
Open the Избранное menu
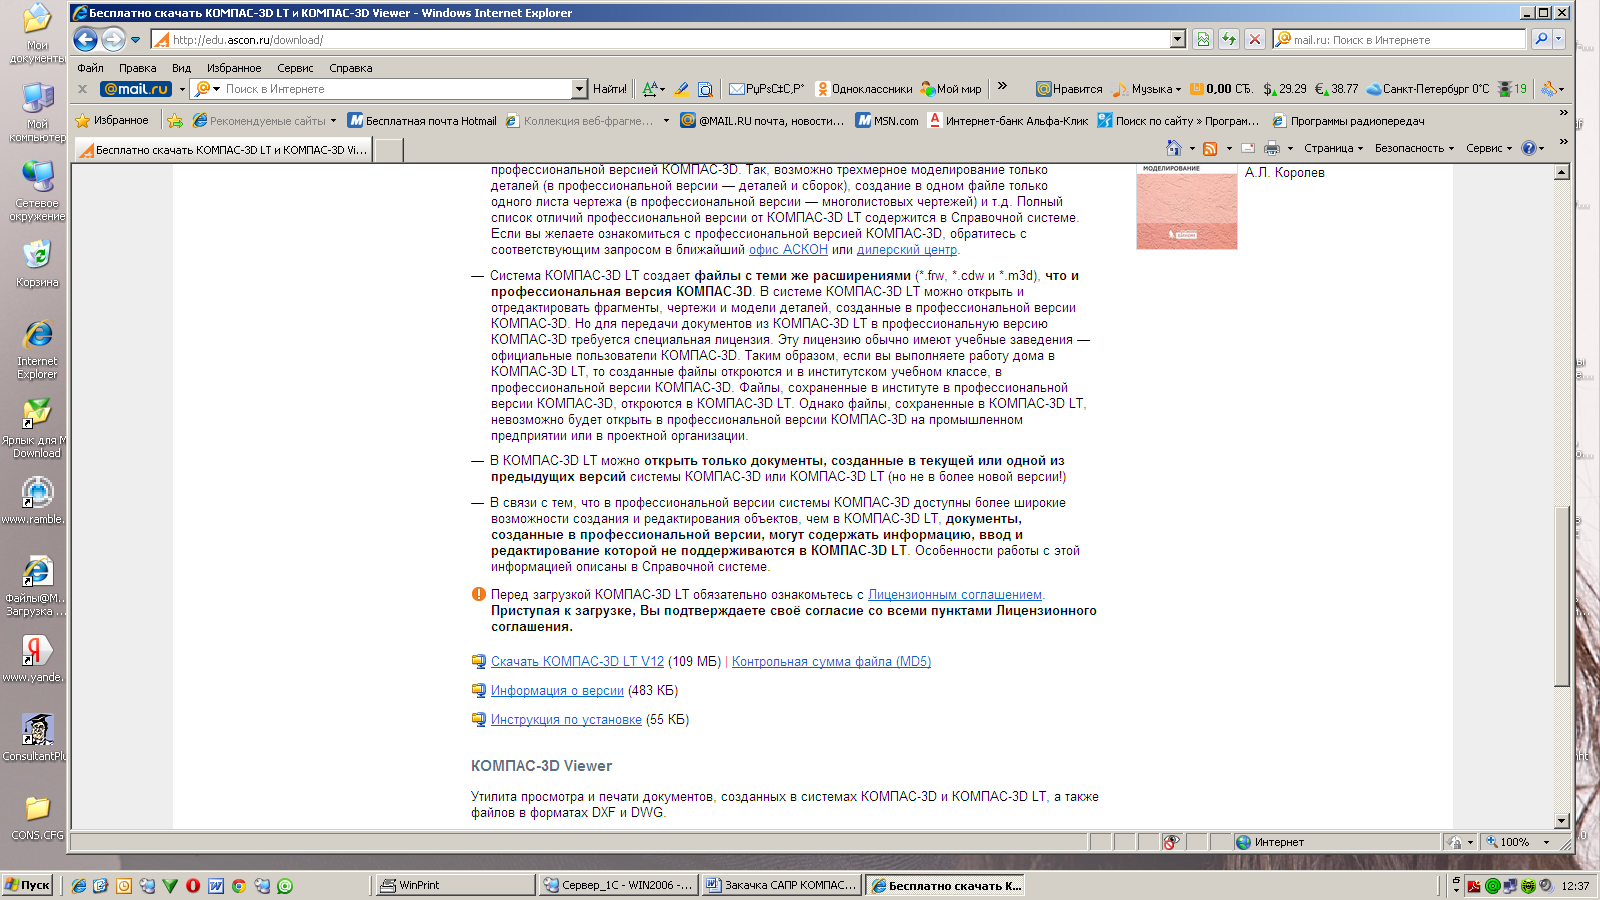pyautogui.click(x=234, y=68)
